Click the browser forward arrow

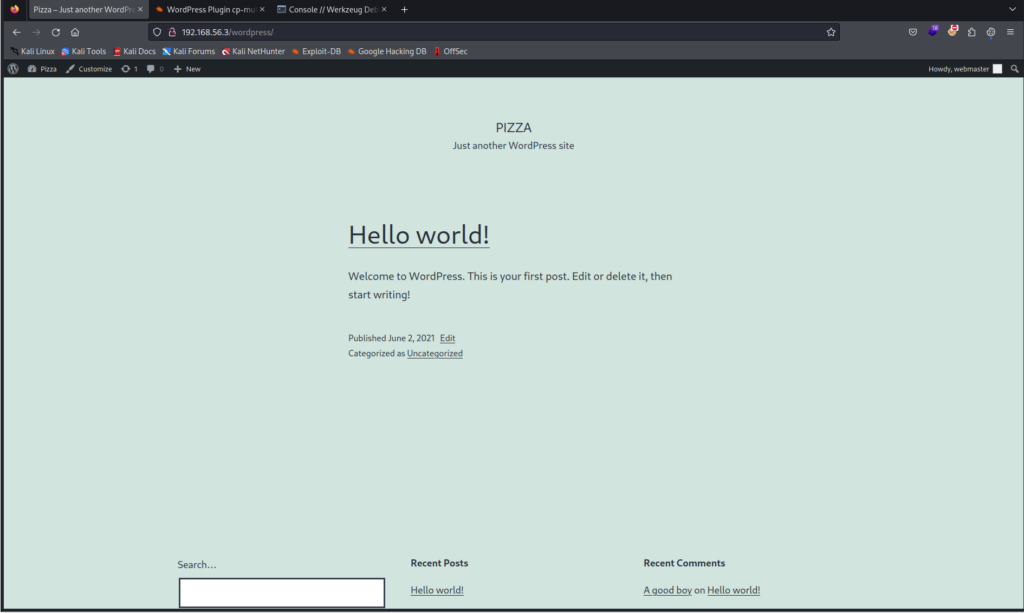pyautogui.click(x=36, y=32)
